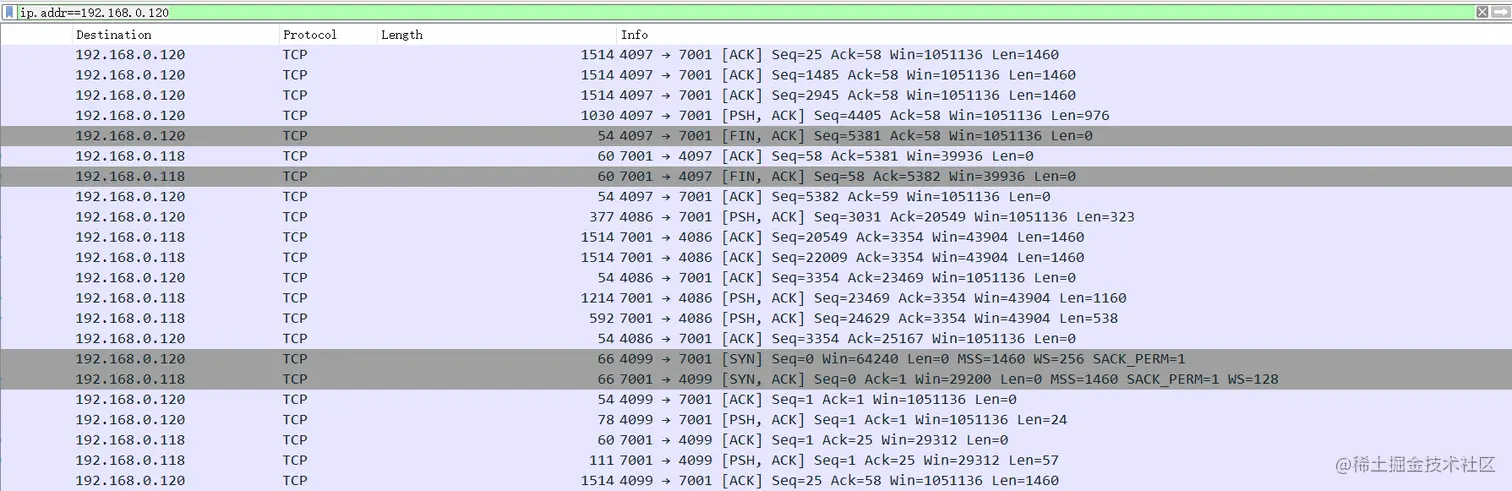1512x491 pixels.
Task: Click the Length cell showing 111
Action: [x=601, y=460]
